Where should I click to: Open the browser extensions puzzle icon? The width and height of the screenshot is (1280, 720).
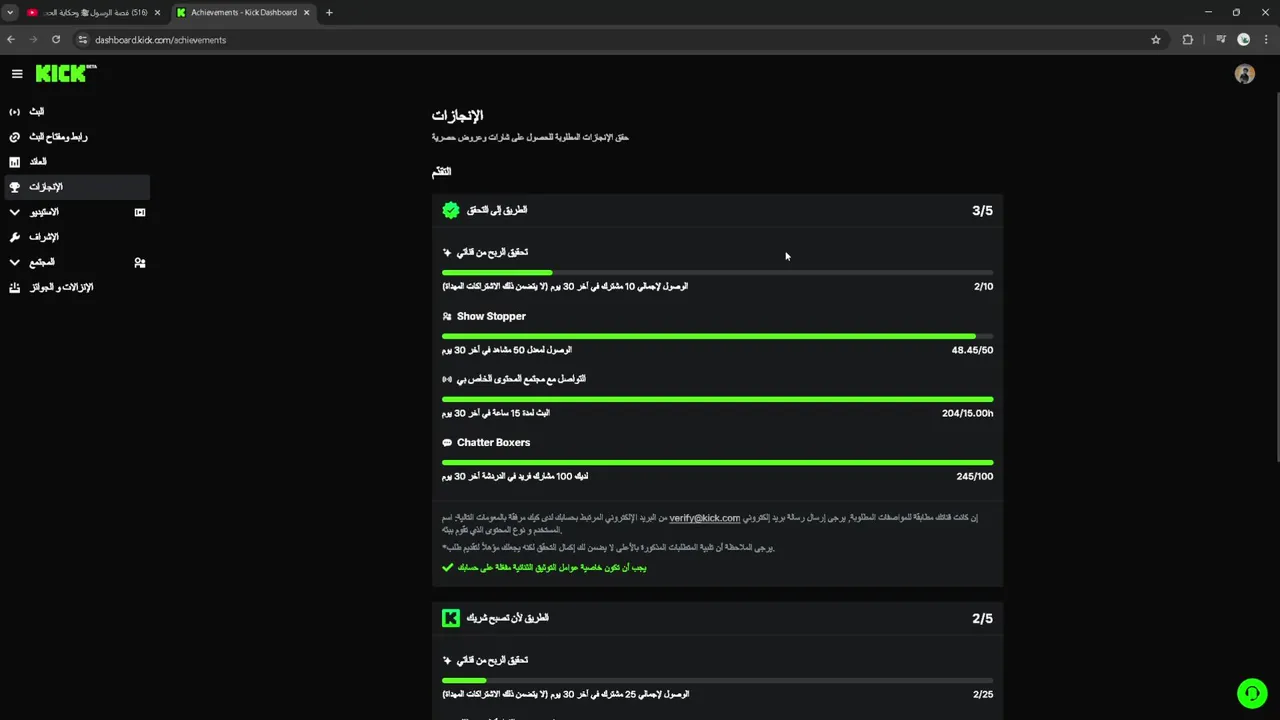[x=1187, y=40]
